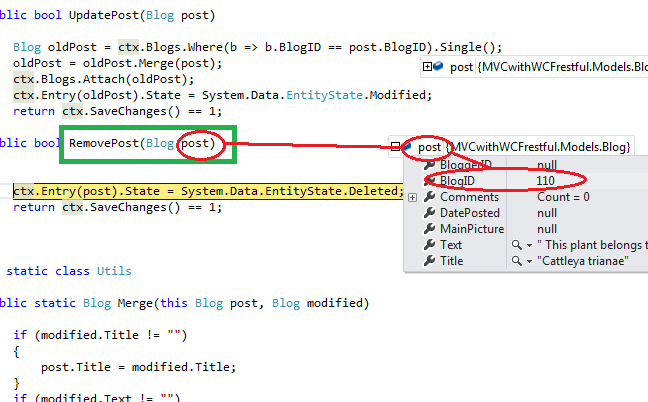The image size is (648, 402).
Task: Click the ctx.Blogs.Attach(oldPost) line
Action: coord(103,79)
